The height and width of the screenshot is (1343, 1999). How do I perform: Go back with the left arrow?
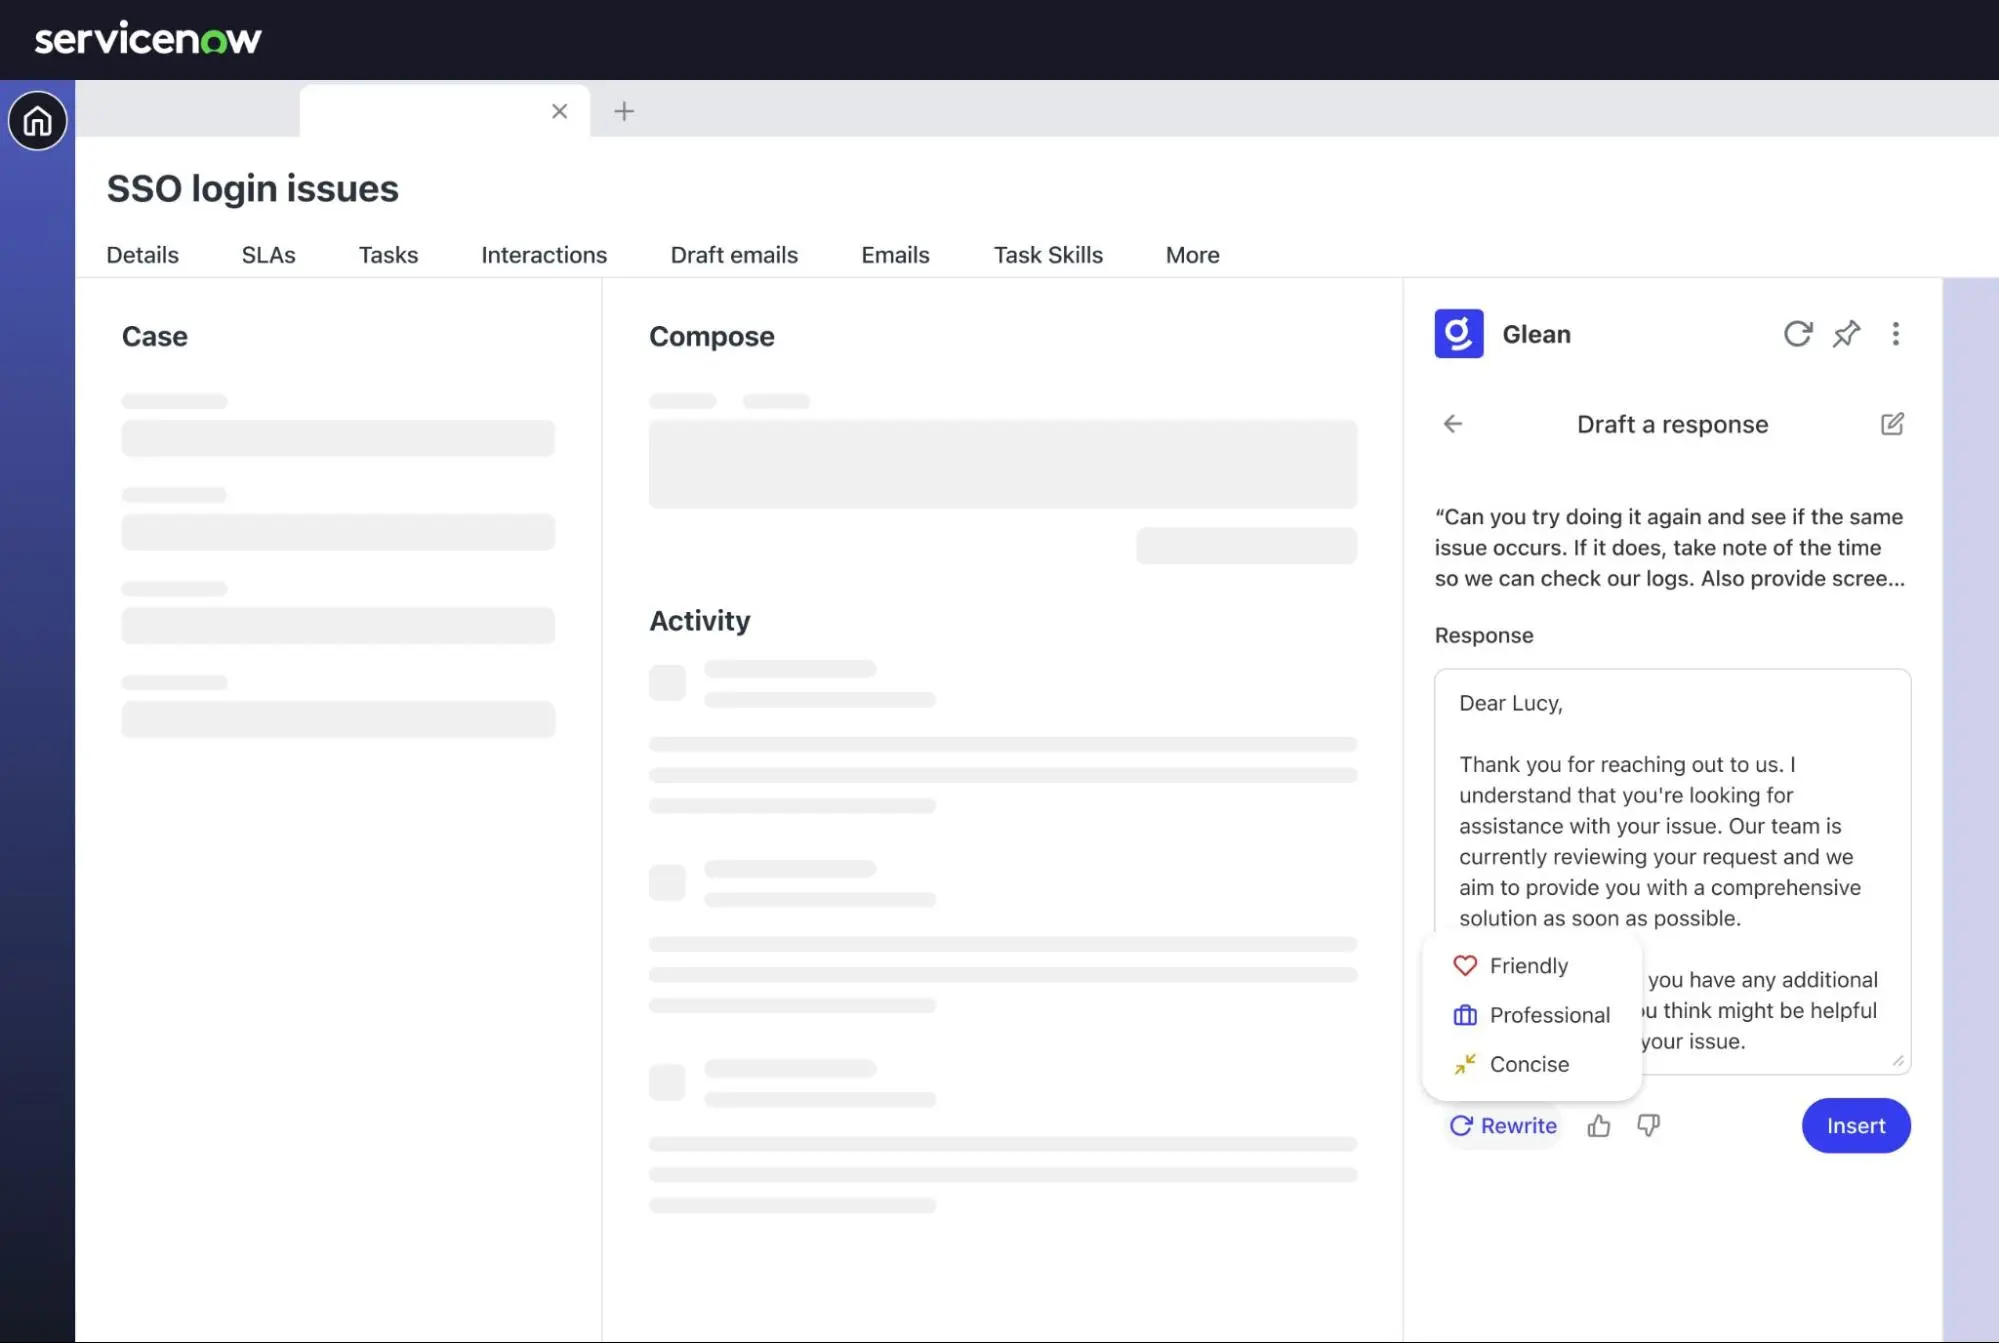point(1453,424)
